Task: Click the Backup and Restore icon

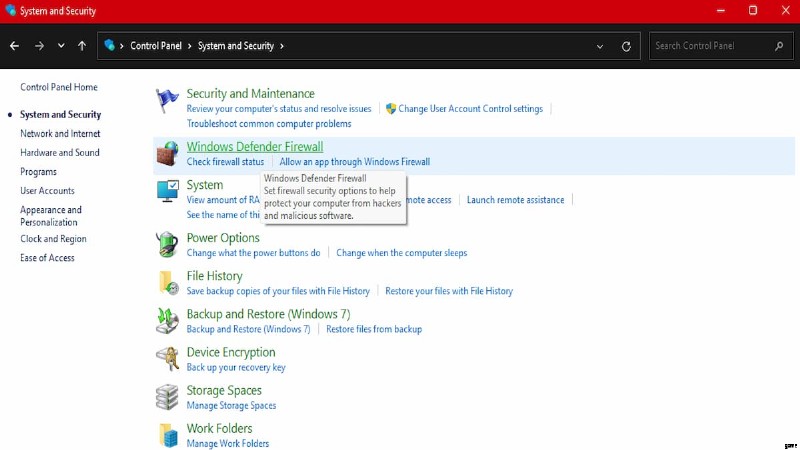Action: coord(167,321)
